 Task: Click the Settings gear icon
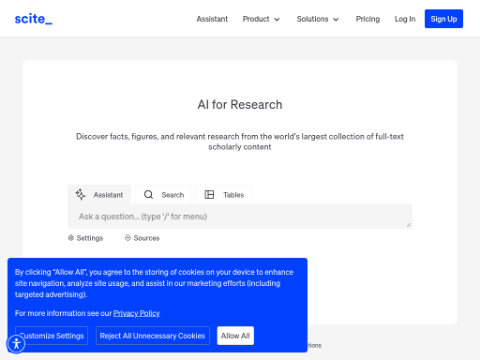pos(71,238)
